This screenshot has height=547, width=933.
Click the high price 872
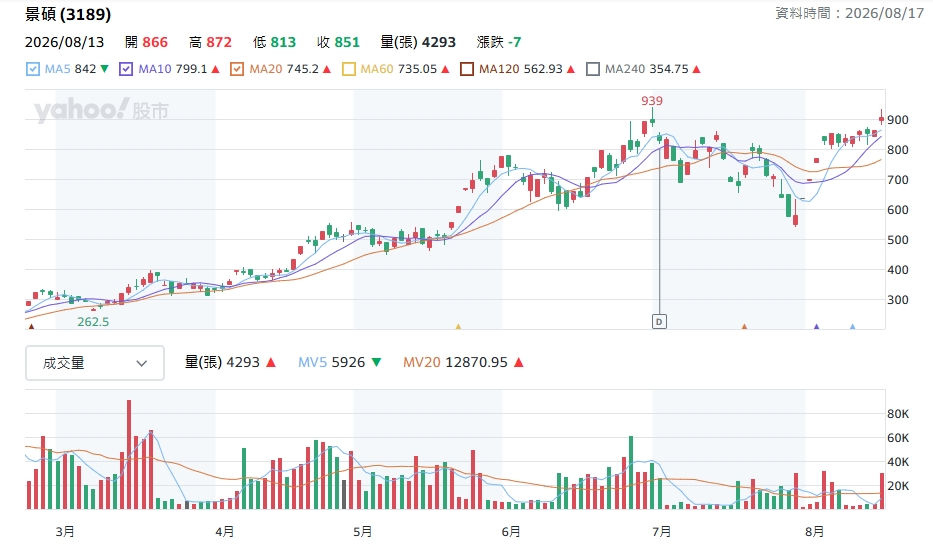click(x=219, y=42)
